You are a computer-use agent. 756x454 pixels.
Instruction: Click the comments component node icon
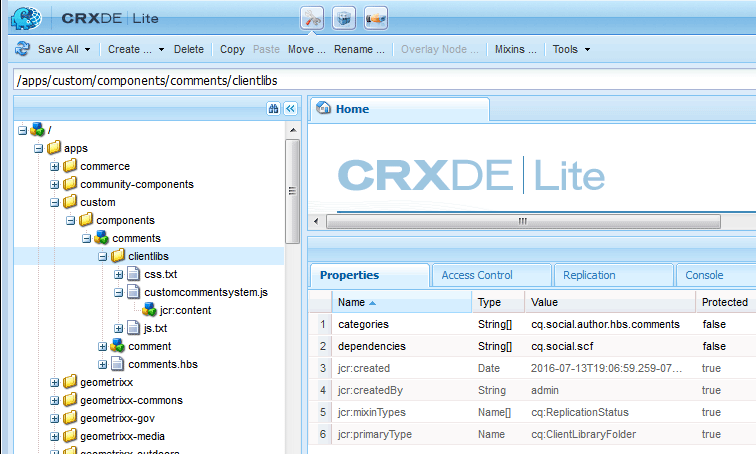102,238
